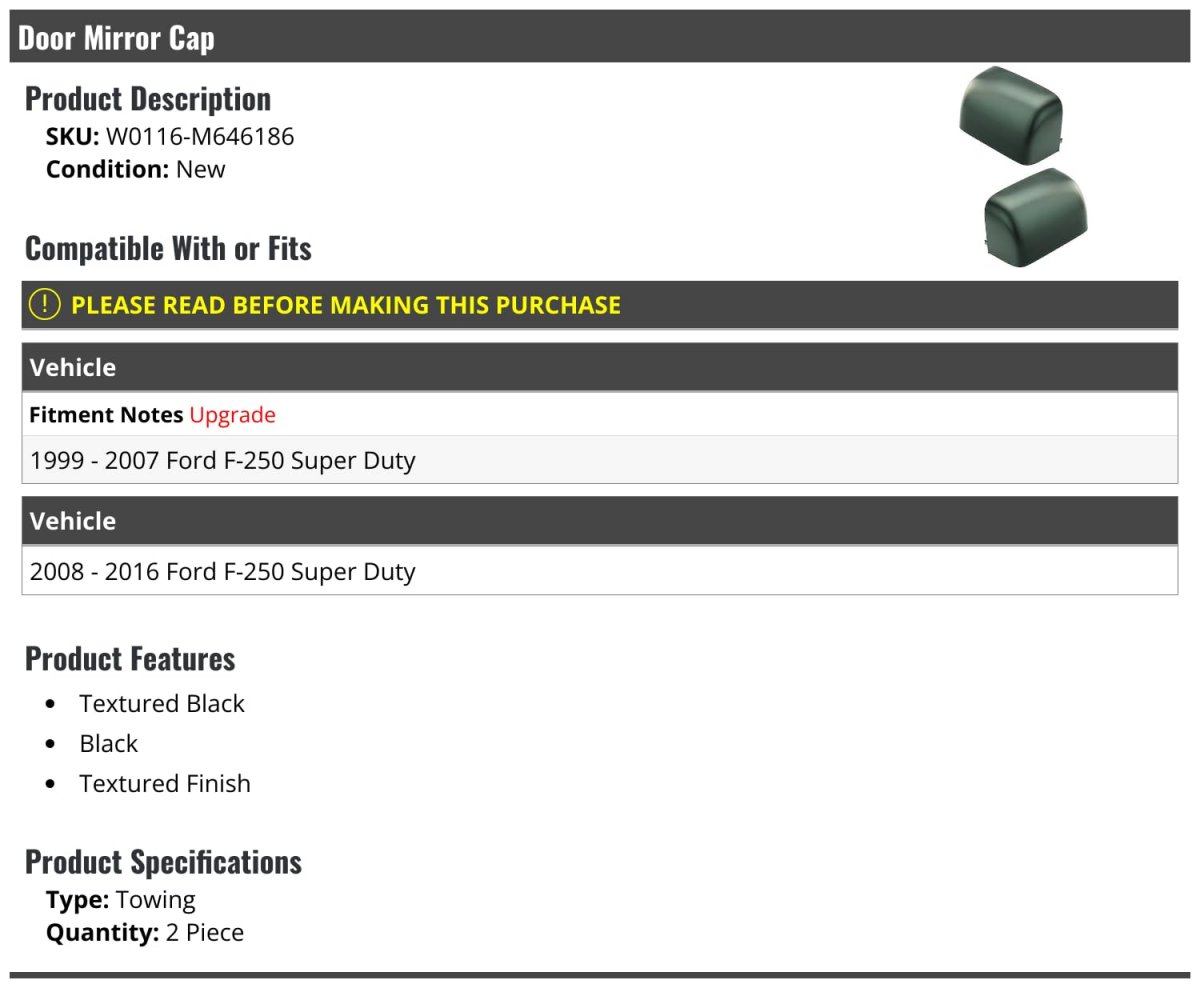Viewport: 1200px width, 988px height.
Task: Click the Product Specifications heading
Action: tap(163, 861)
